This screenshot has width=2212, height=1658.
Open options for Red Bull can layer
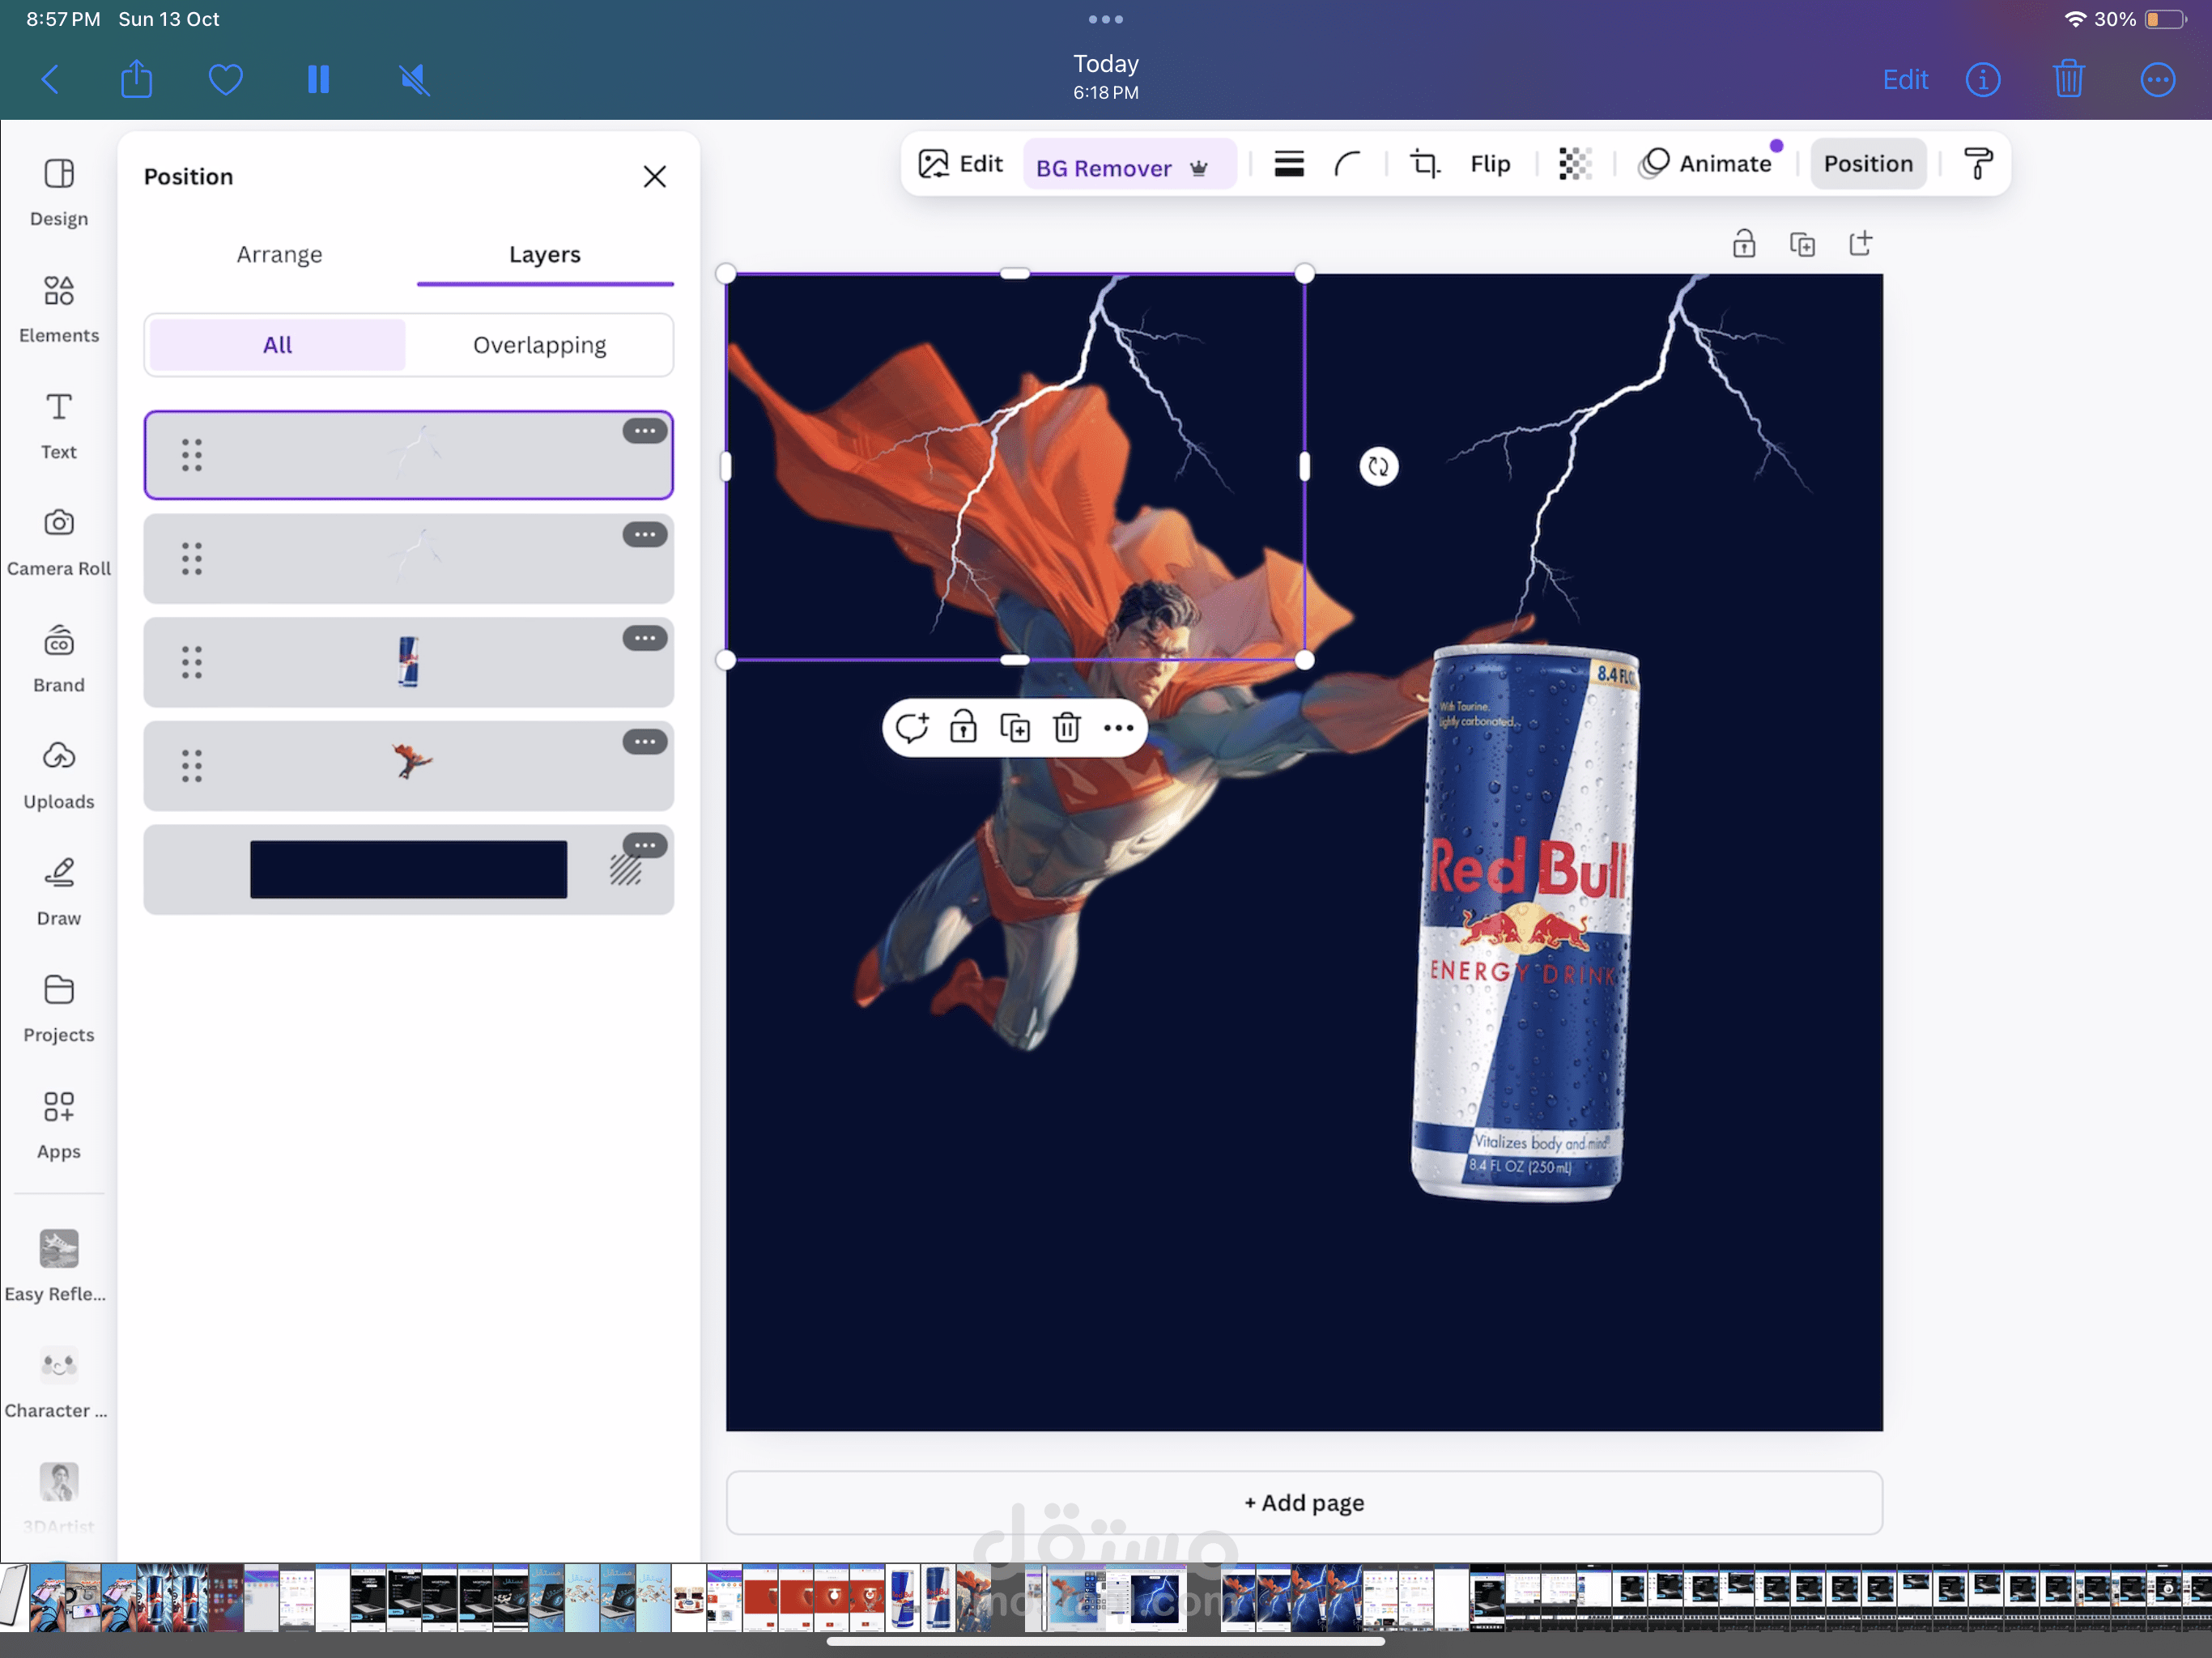coord(645,638)
